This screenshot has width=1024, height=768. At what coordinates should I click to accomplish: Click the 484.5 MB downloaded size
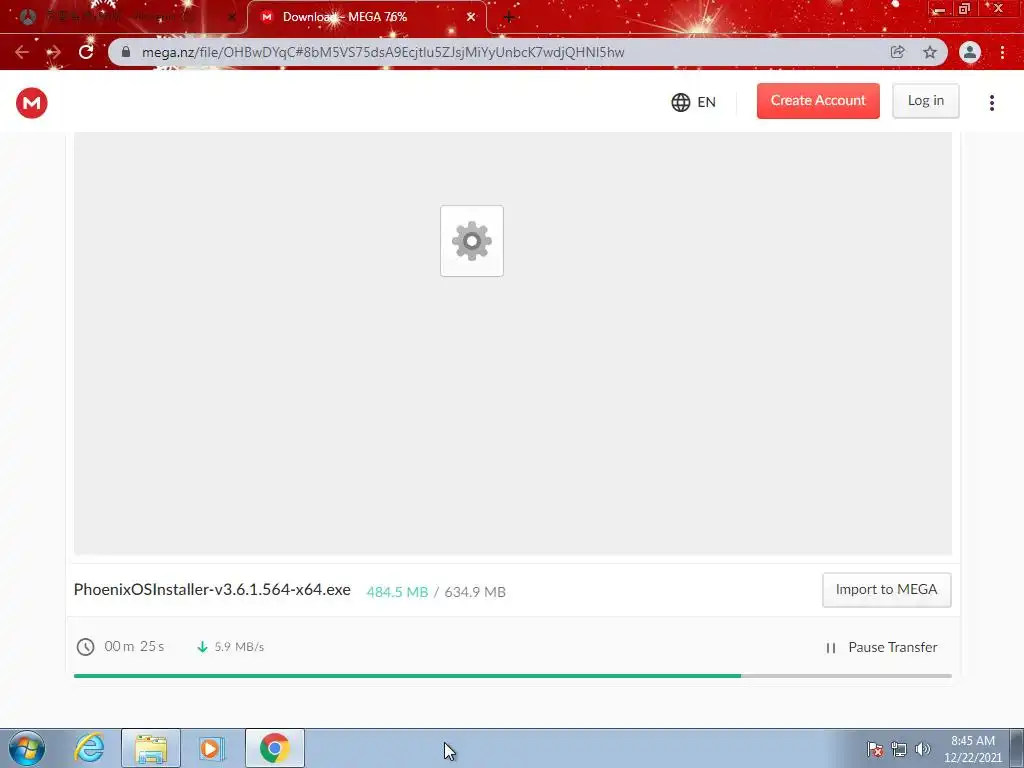[x=397, y=592]
